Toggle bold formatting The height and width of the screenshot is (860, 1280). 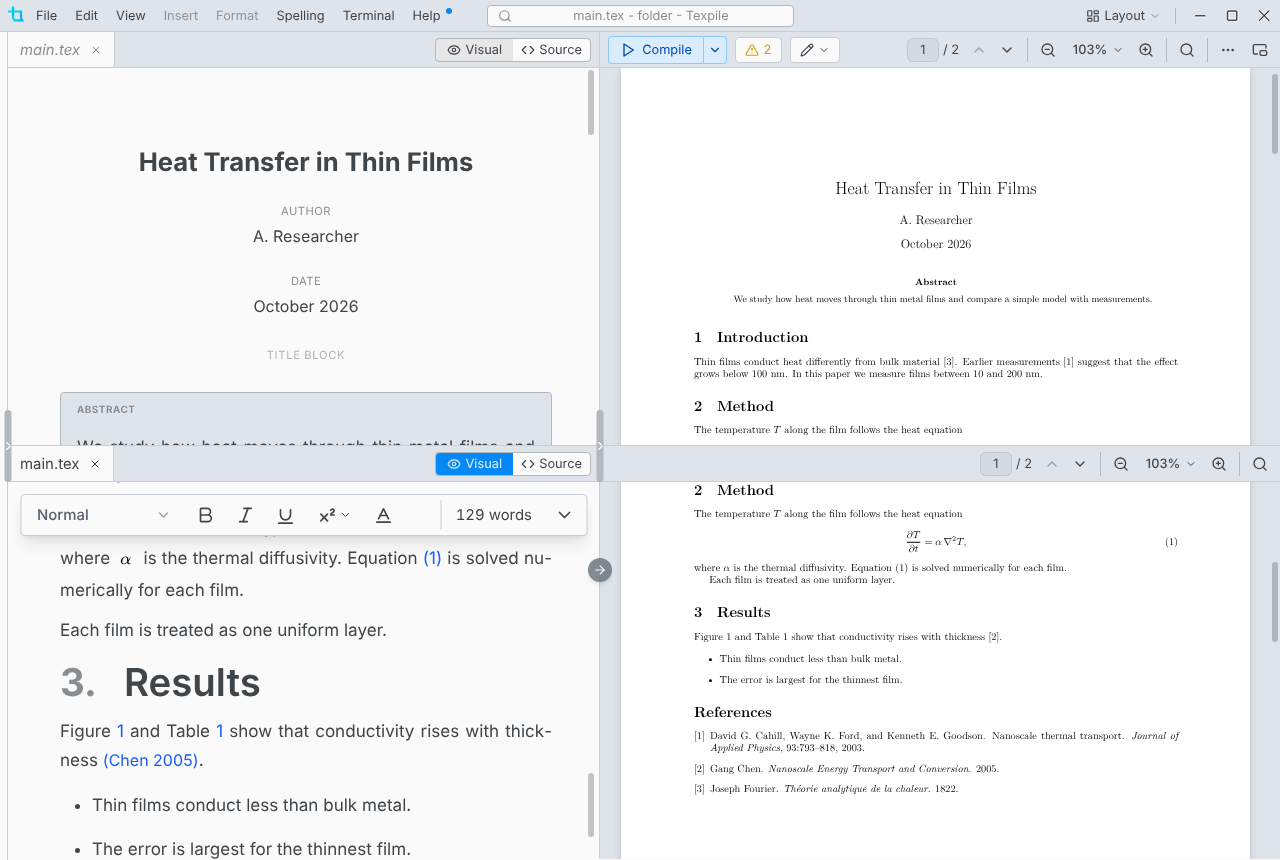pos(206,515)
